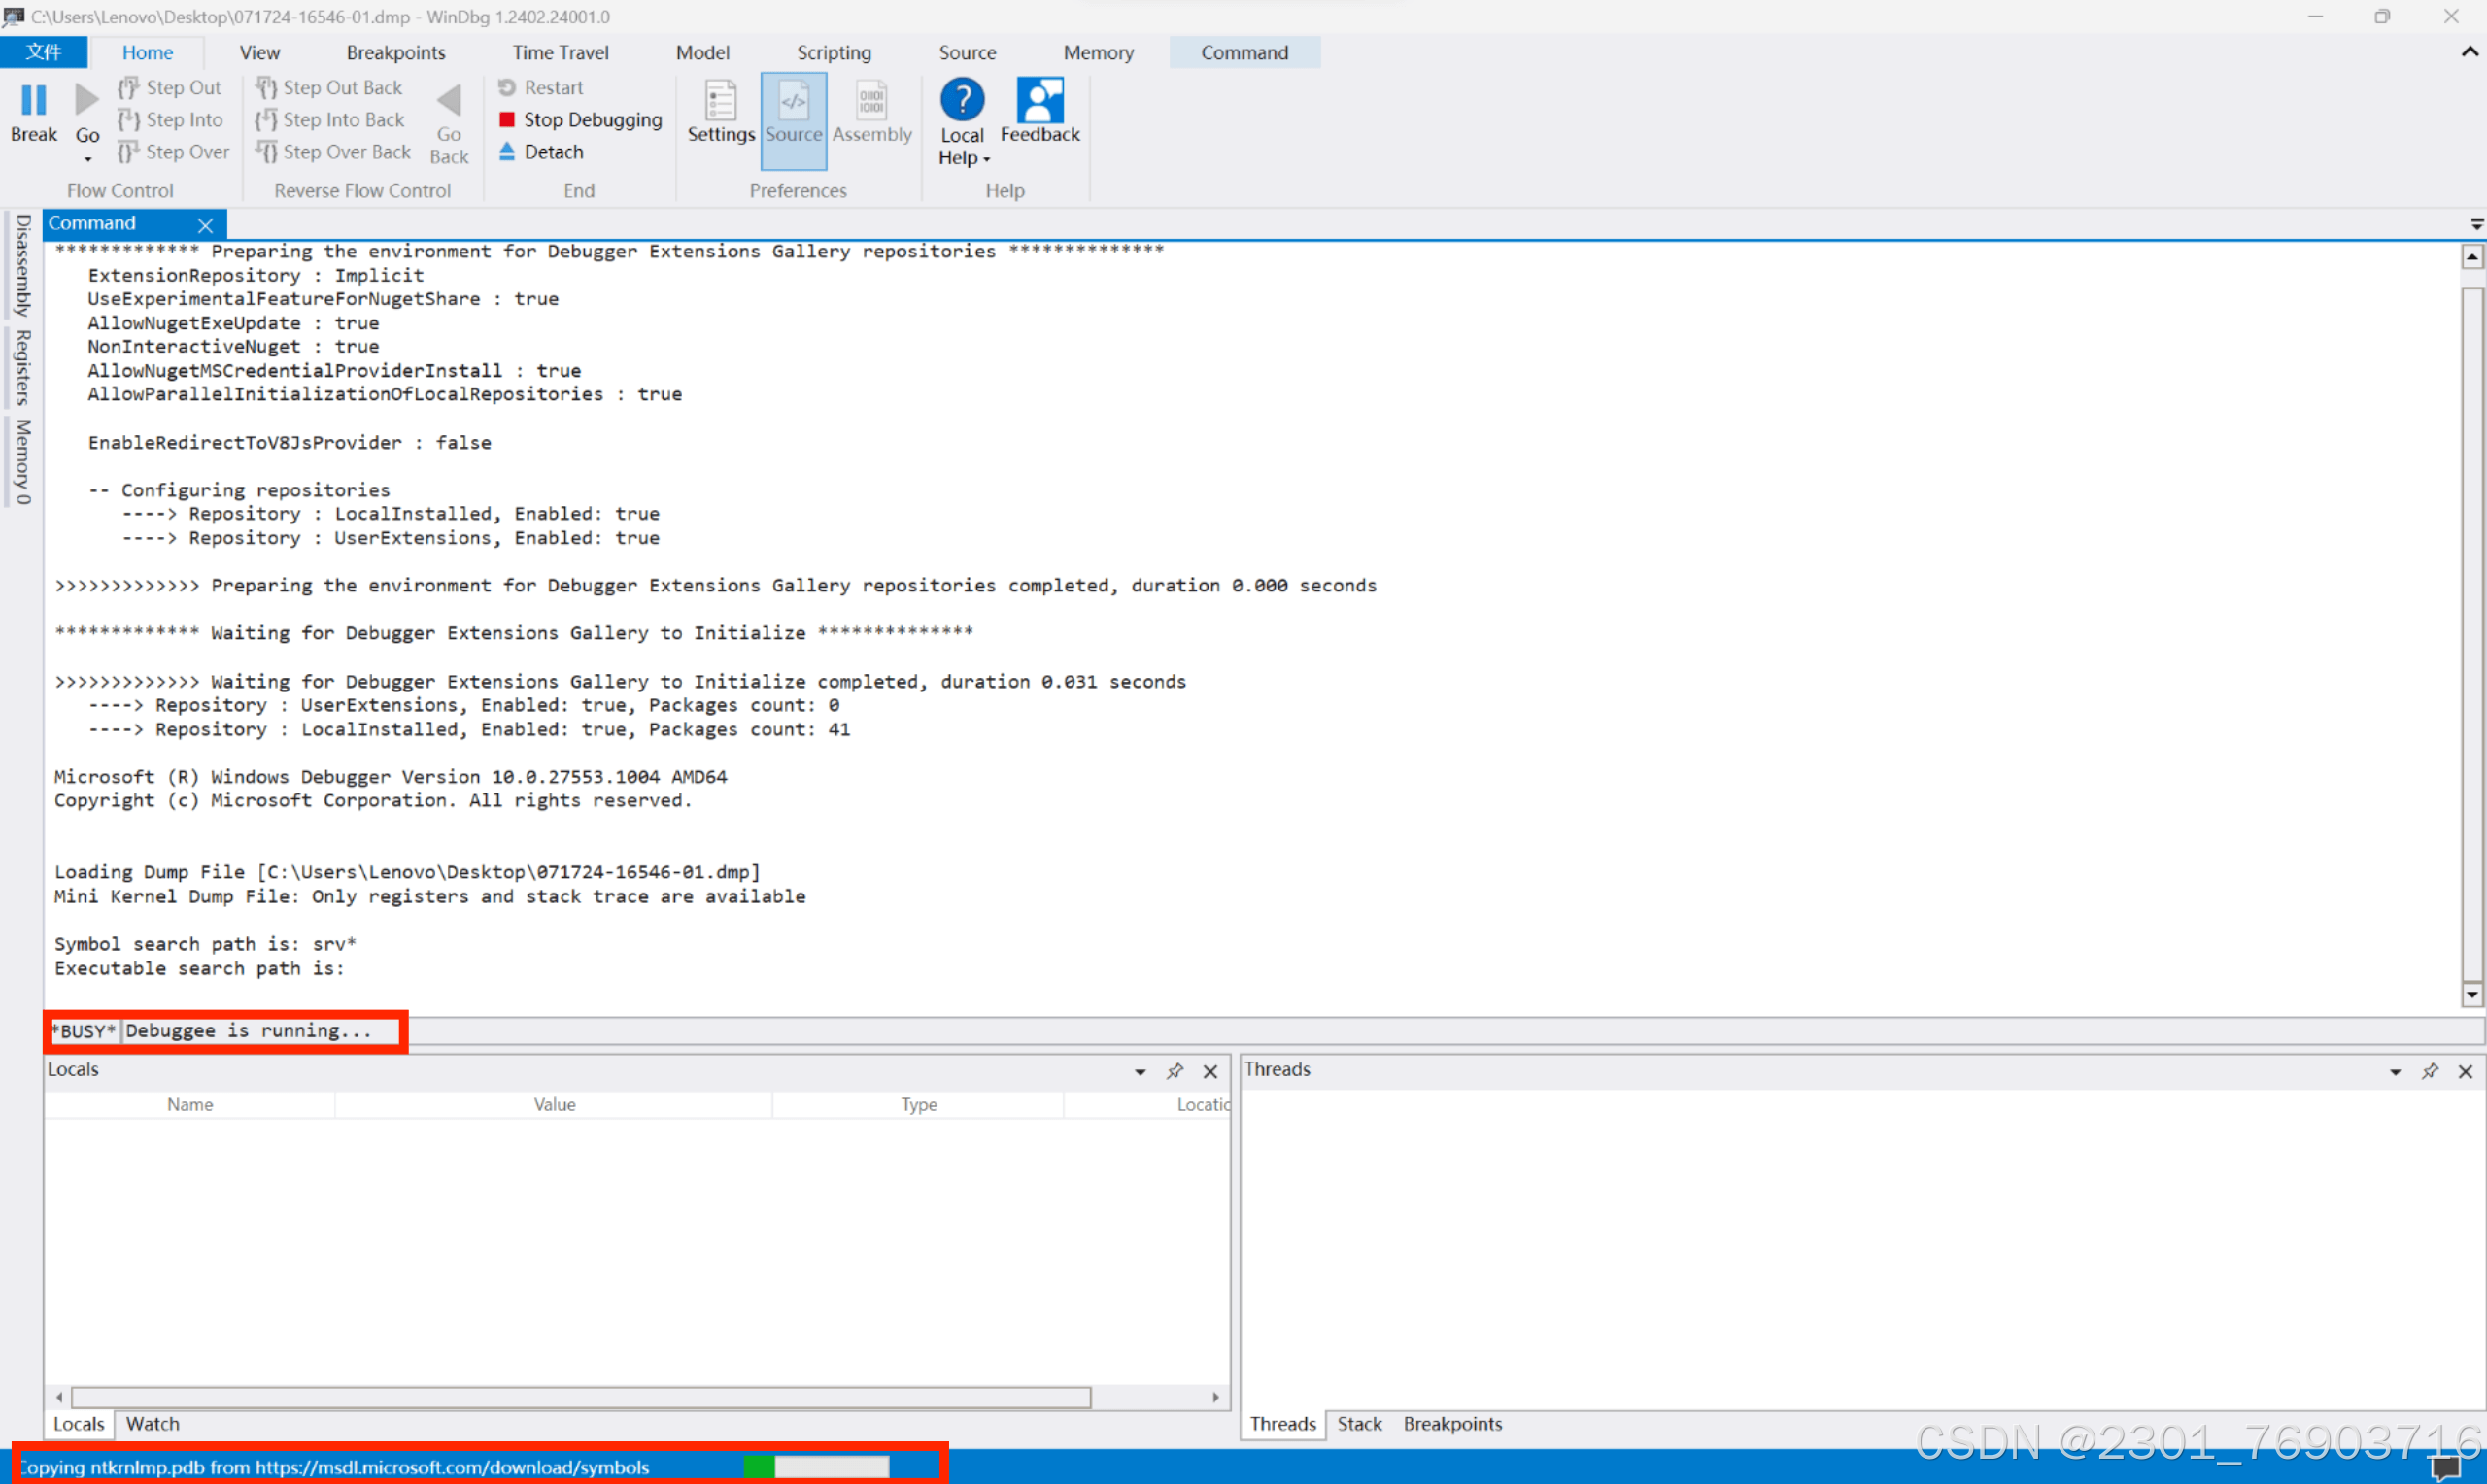The width and height of the screenshot is (2487, 1484).
Task: Click the Break pause icon
Action: (33, 100)
